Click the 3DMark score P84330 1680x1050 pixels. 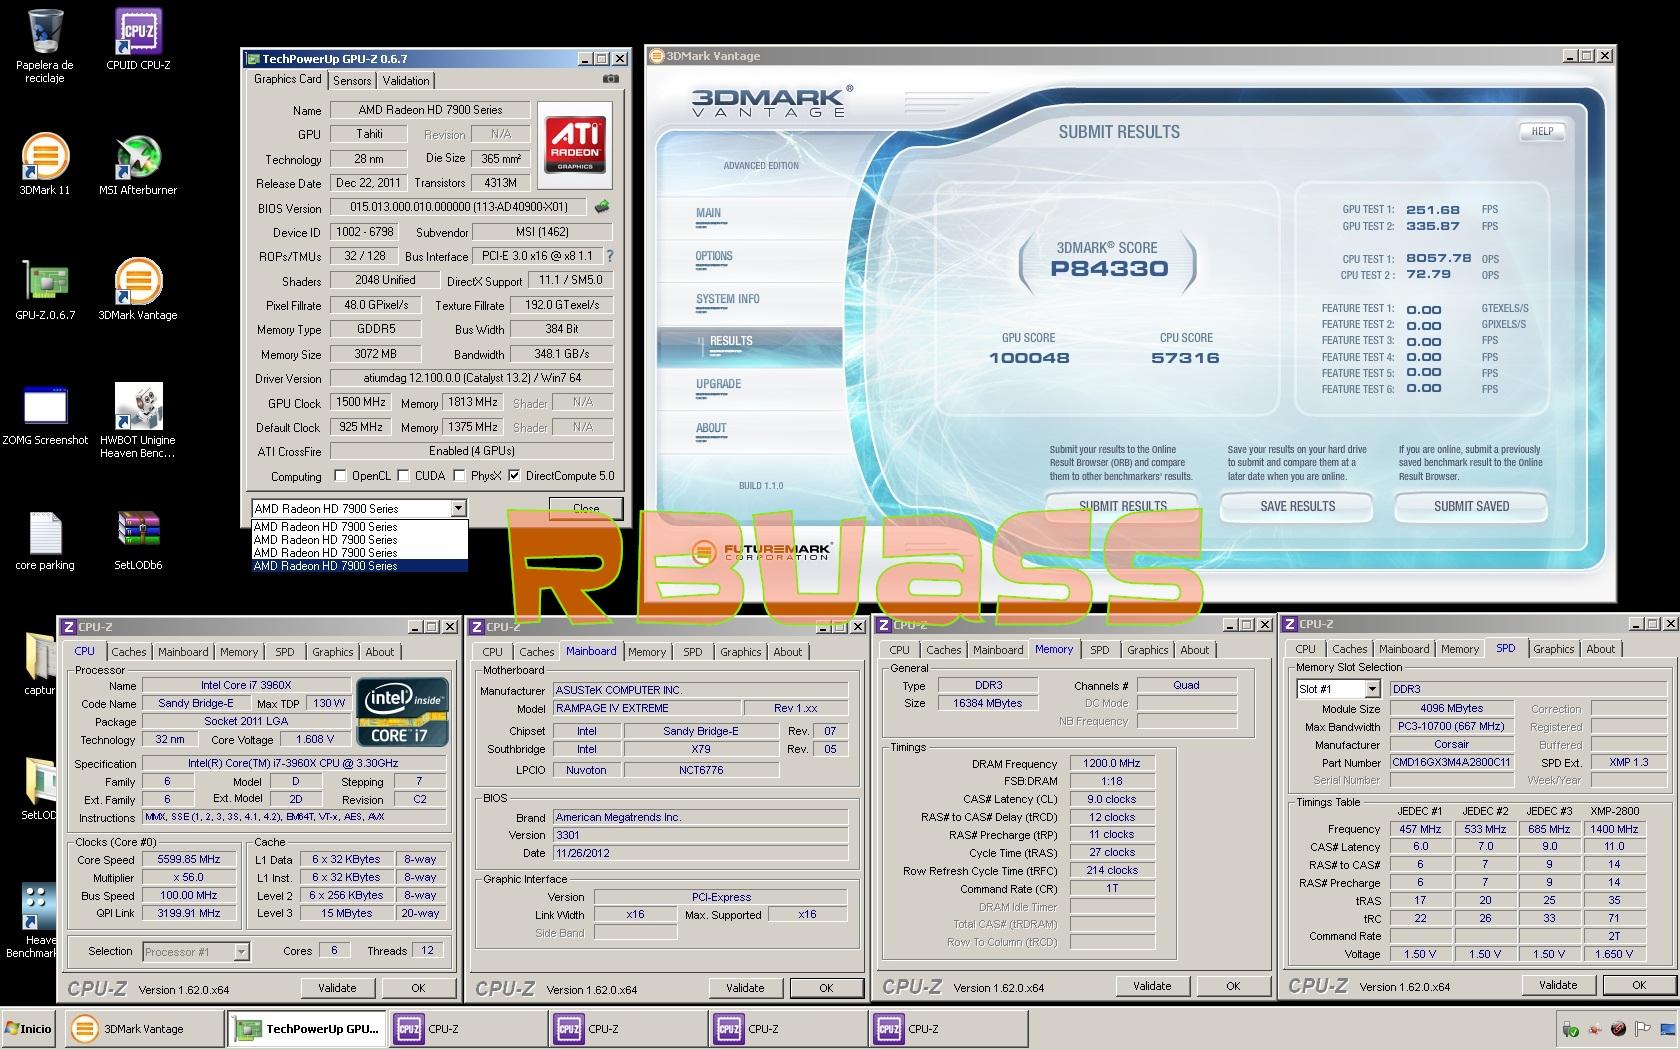[1109, 268]
